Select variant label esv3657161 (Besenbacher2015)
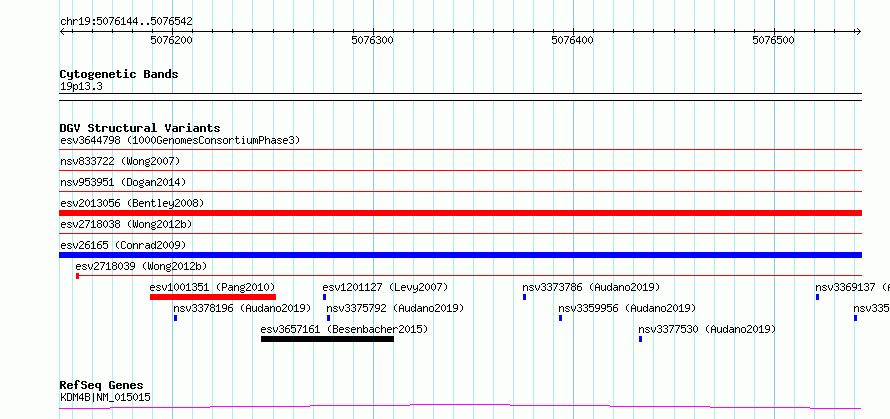890x419 pixels. 344,329
